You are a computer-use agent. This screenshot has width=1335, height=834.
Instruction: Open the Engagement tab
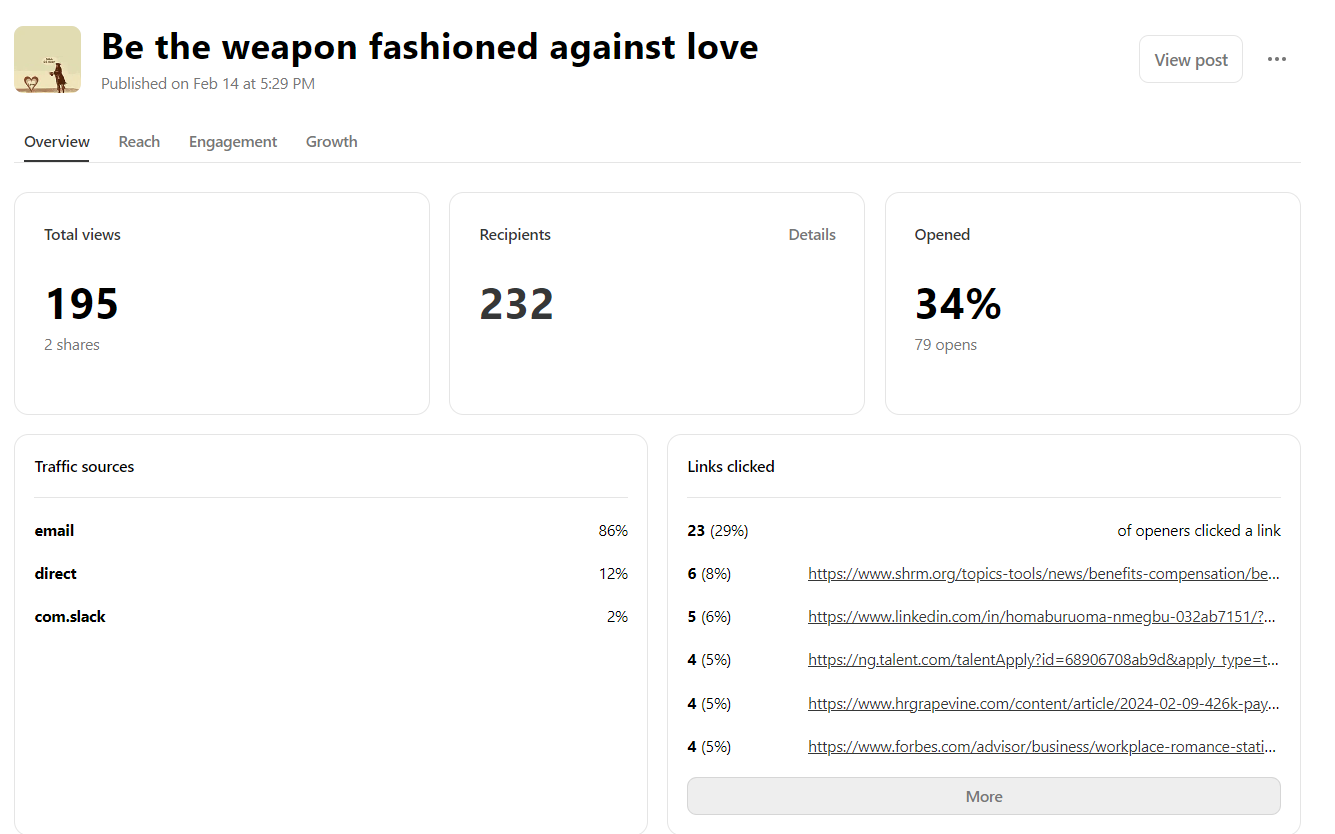(x=233, y=142)
